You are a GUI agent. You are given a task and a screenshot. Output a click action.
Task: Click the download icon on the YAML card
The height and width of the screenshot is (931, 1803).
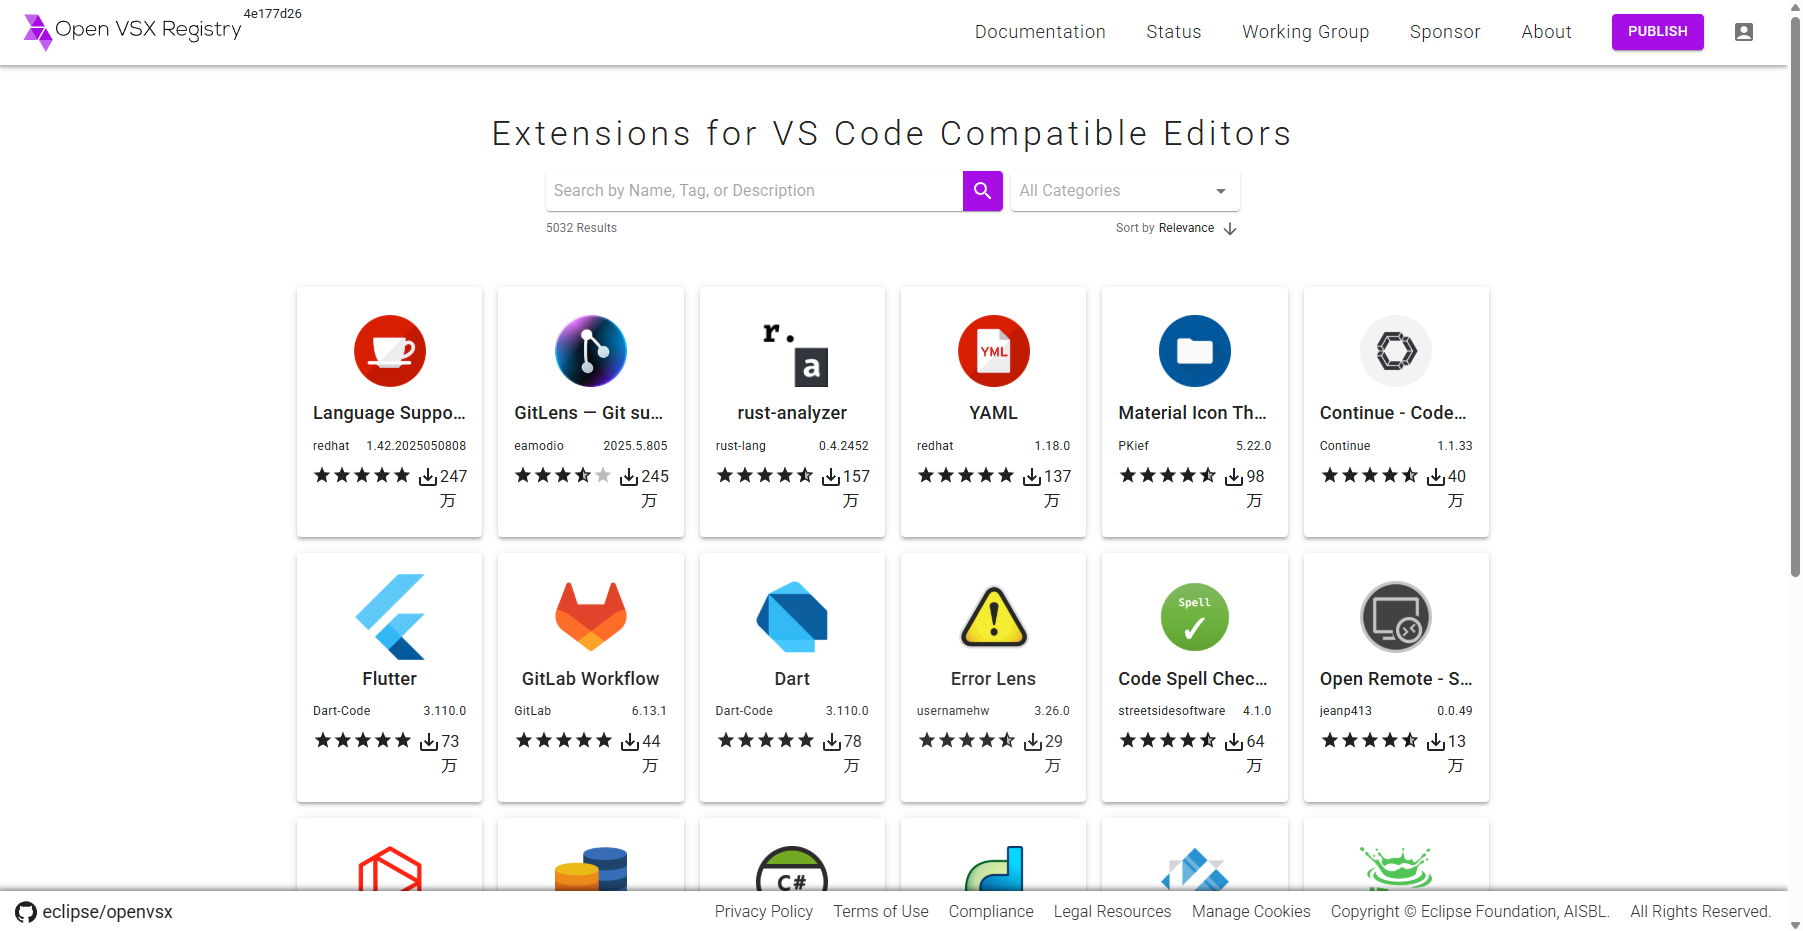(1032, 477)
